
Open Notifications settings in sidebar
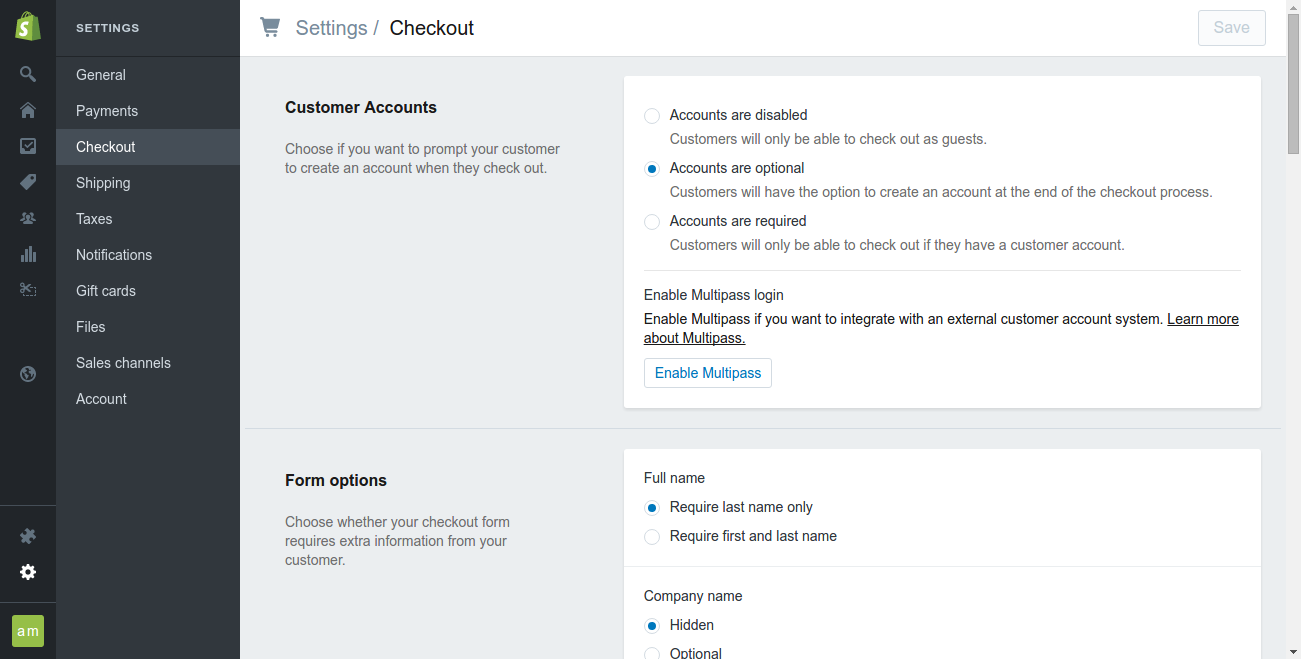[x=114, y=255]
